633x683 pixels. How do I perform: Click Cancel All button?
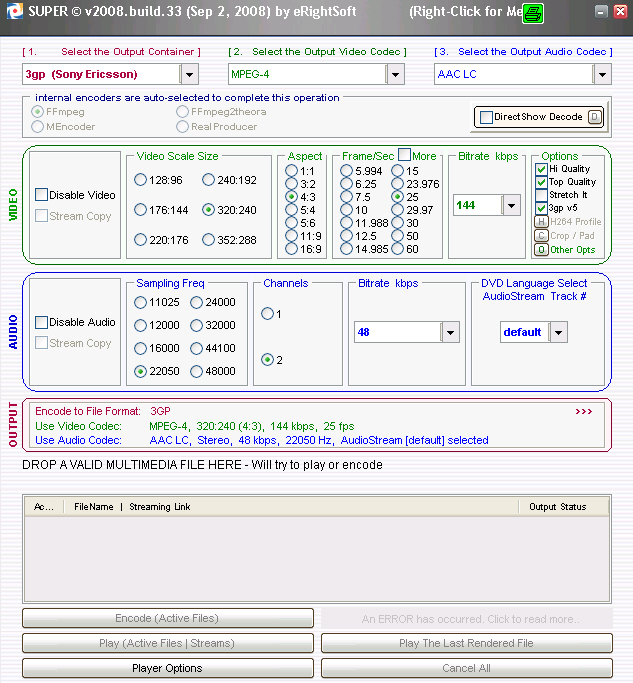(467, 668)
